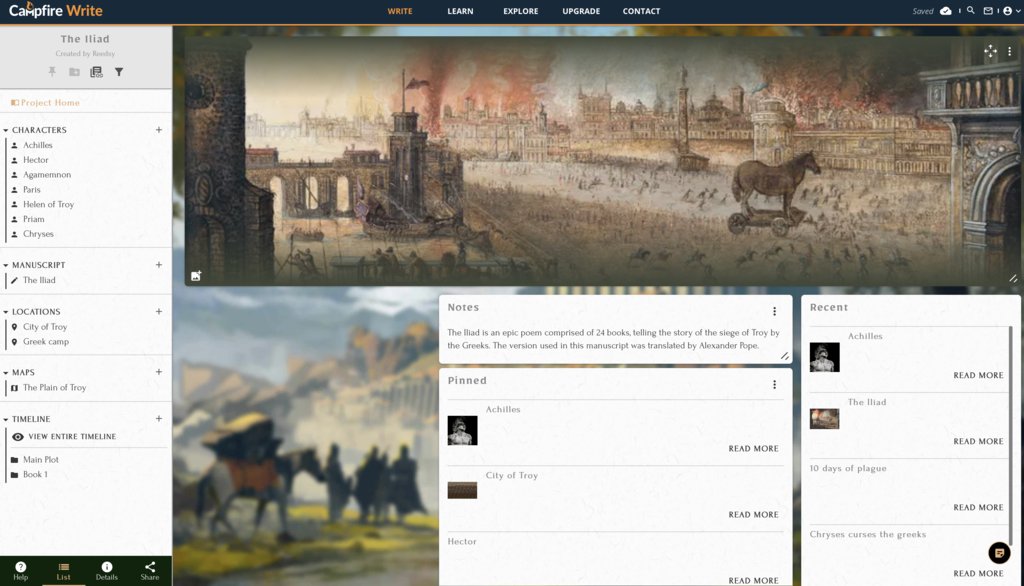
Task: Click the cloud saved icon
Action: 945,11
